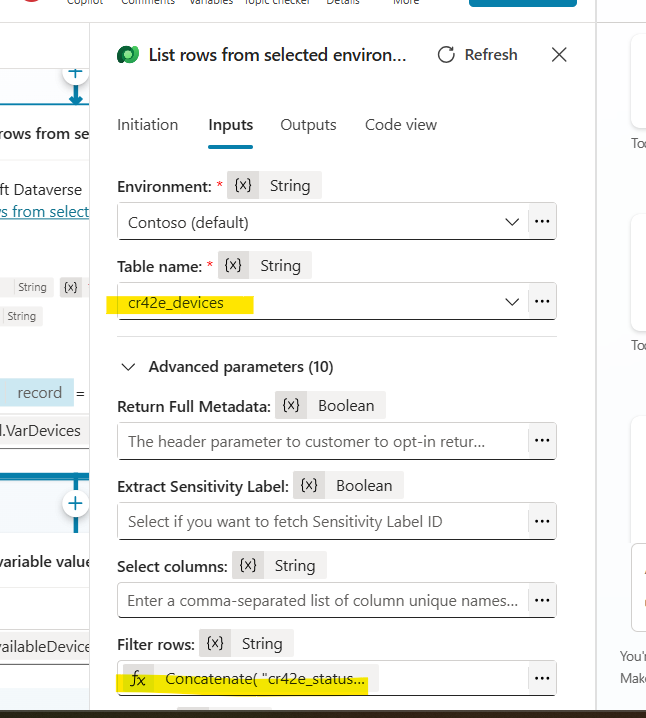The width and height of the screenshot is (646, 718).
Task: Click the Boolean type label next to Return Full Metadata
Action: point(346,405)
